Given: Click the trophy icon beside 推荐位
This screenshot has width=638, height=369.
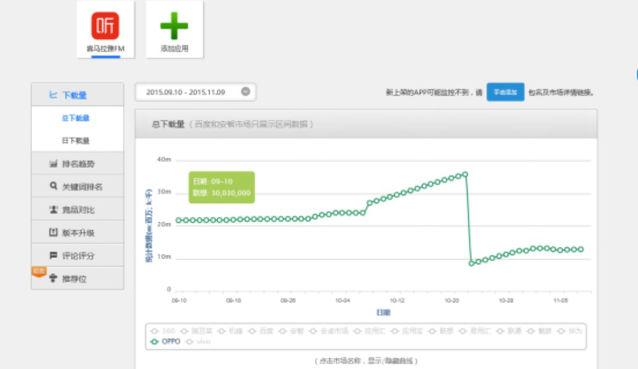Looking at the screenshot, I should click(x=53, y=278).
